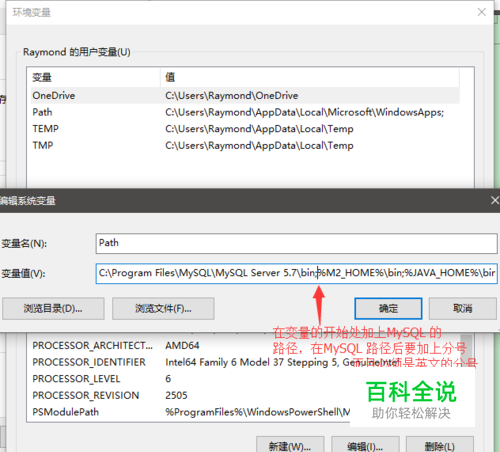Click the 新建(W)... button
500x452 pixels.
point(290,445)
